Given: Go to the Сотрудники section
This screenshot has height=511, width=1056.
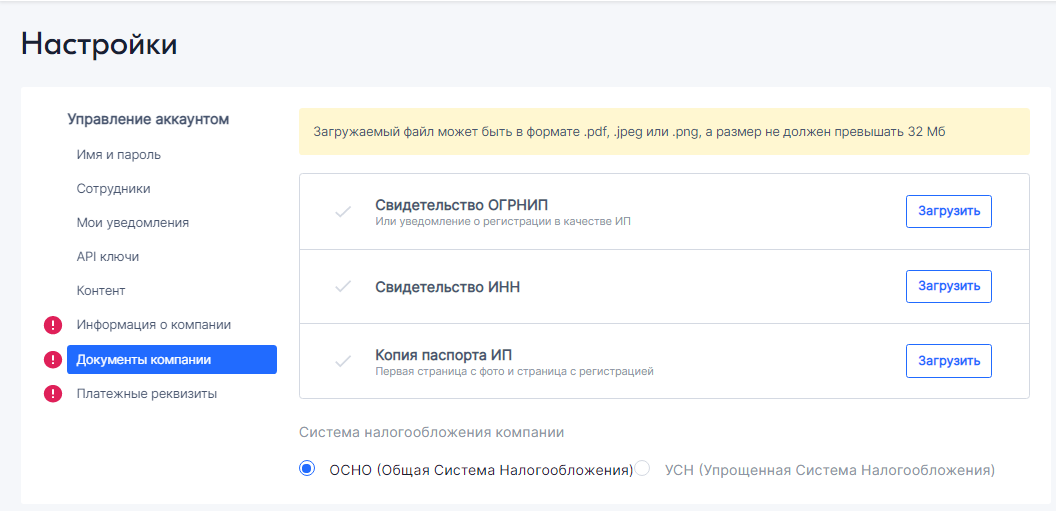Looking at the screenshot, I should pos(113,189).
